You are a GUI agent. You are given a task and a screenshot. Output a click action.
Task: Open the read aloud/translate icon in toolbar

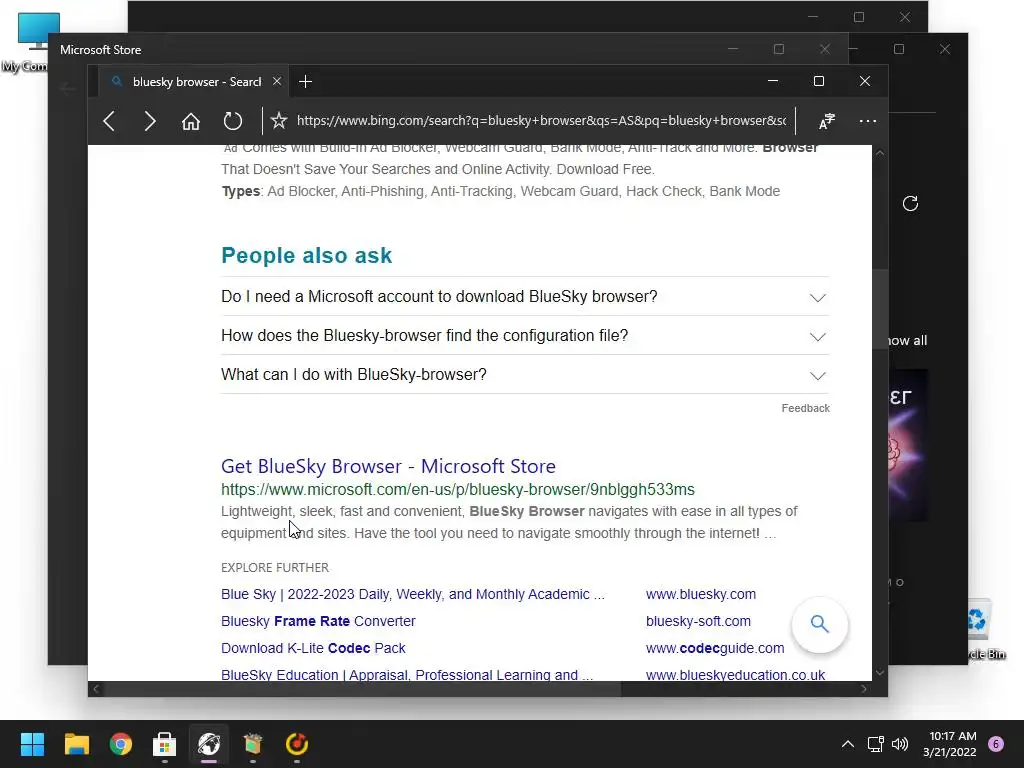click(x=827, y=121)
